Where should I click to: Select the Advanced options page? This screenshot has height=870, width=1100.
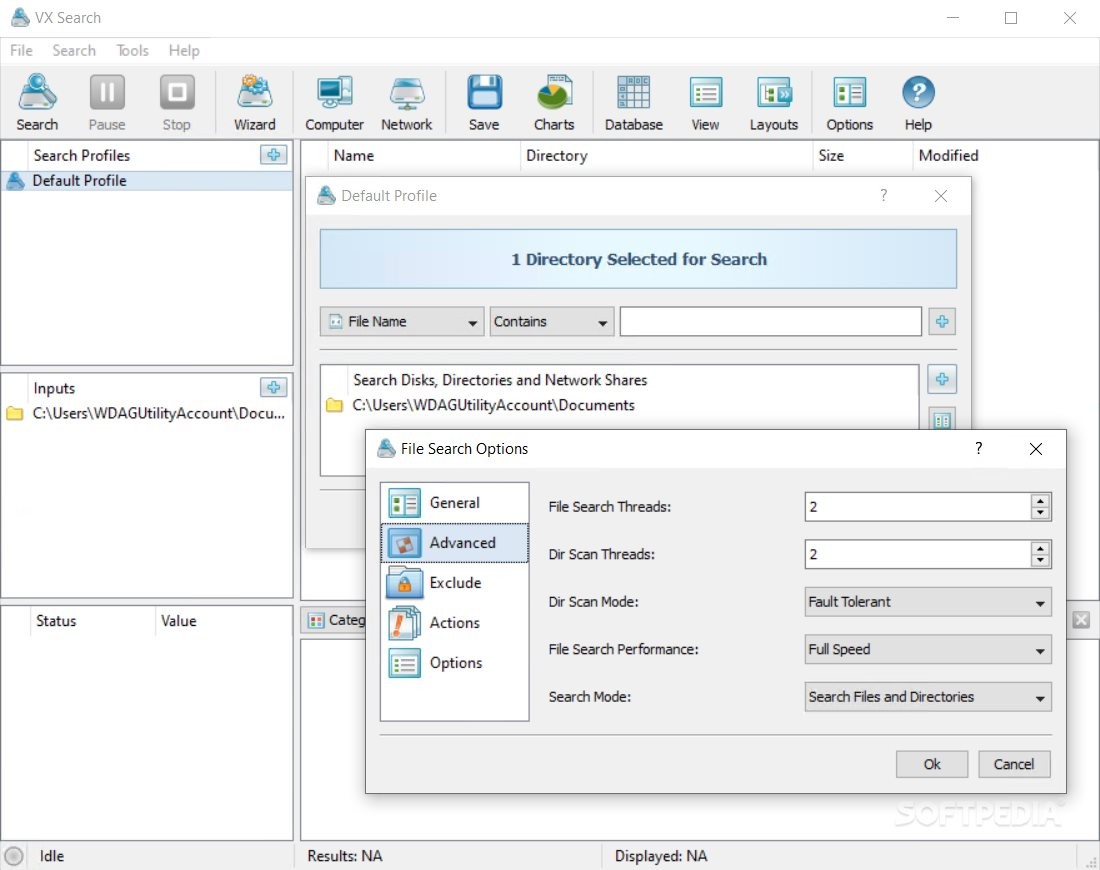(x=455, y=543)
